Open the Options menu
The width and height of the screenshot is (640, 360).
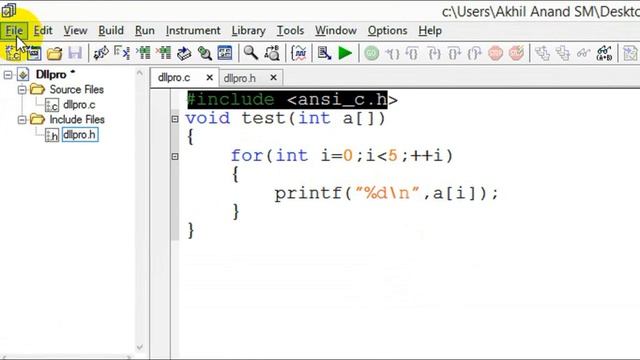point(387,31)
